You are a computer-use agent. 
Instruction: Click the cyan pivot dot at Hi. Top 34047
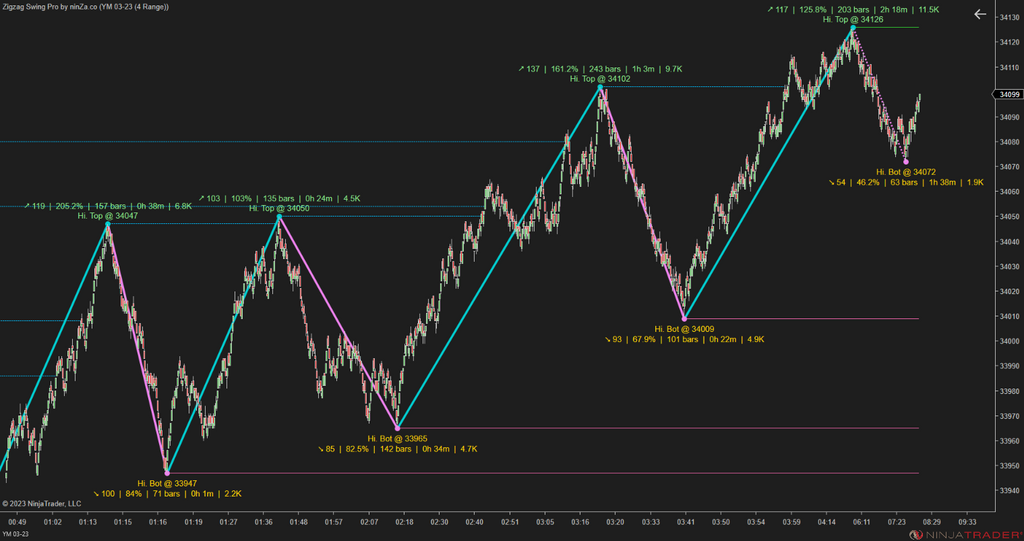(108, 224)
